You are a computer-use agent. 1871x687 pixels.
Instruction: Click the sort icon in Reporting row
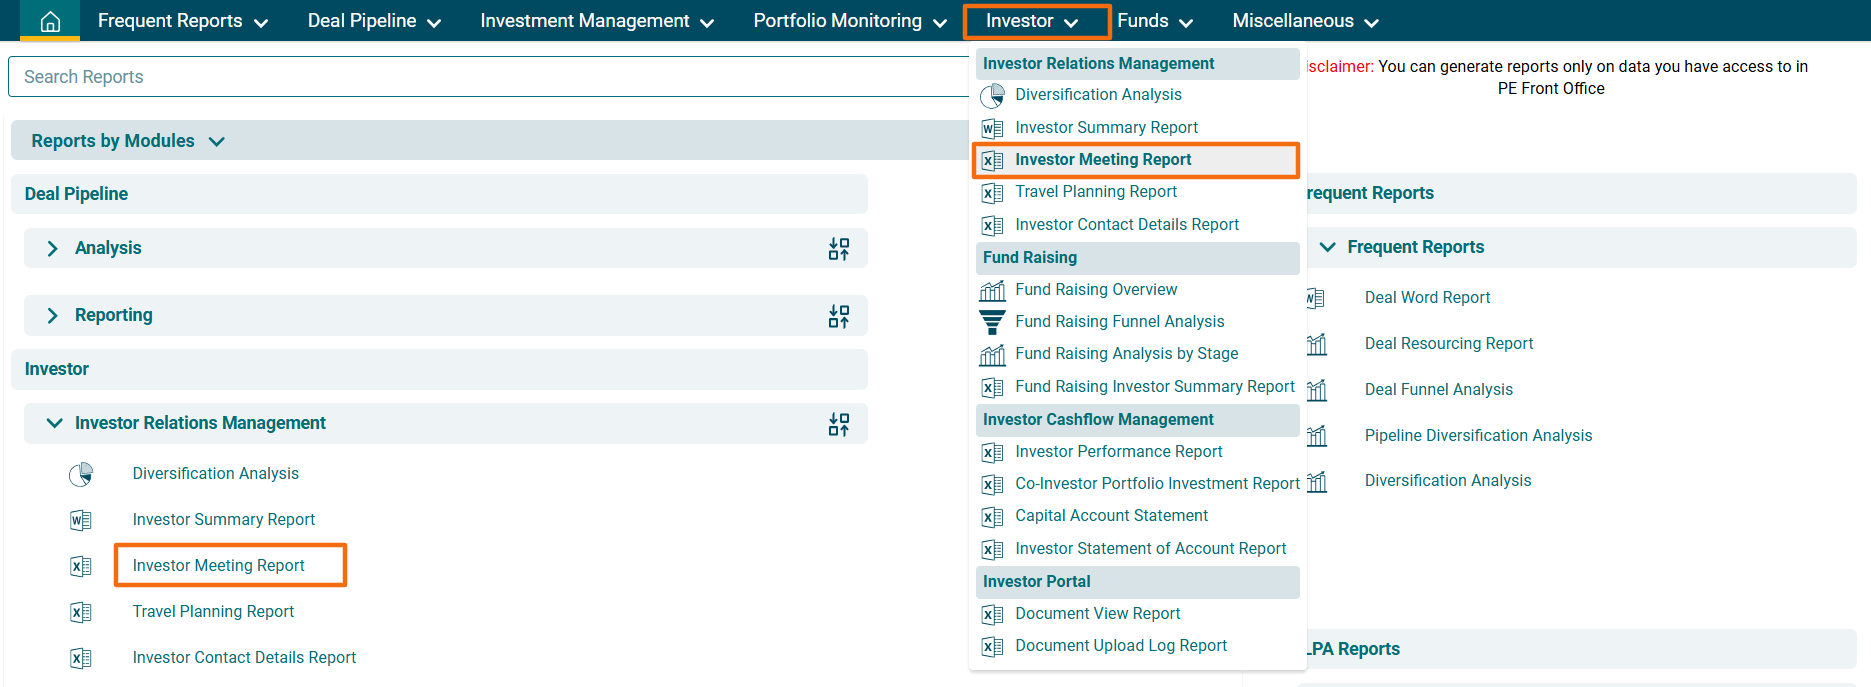coord(838,316)
